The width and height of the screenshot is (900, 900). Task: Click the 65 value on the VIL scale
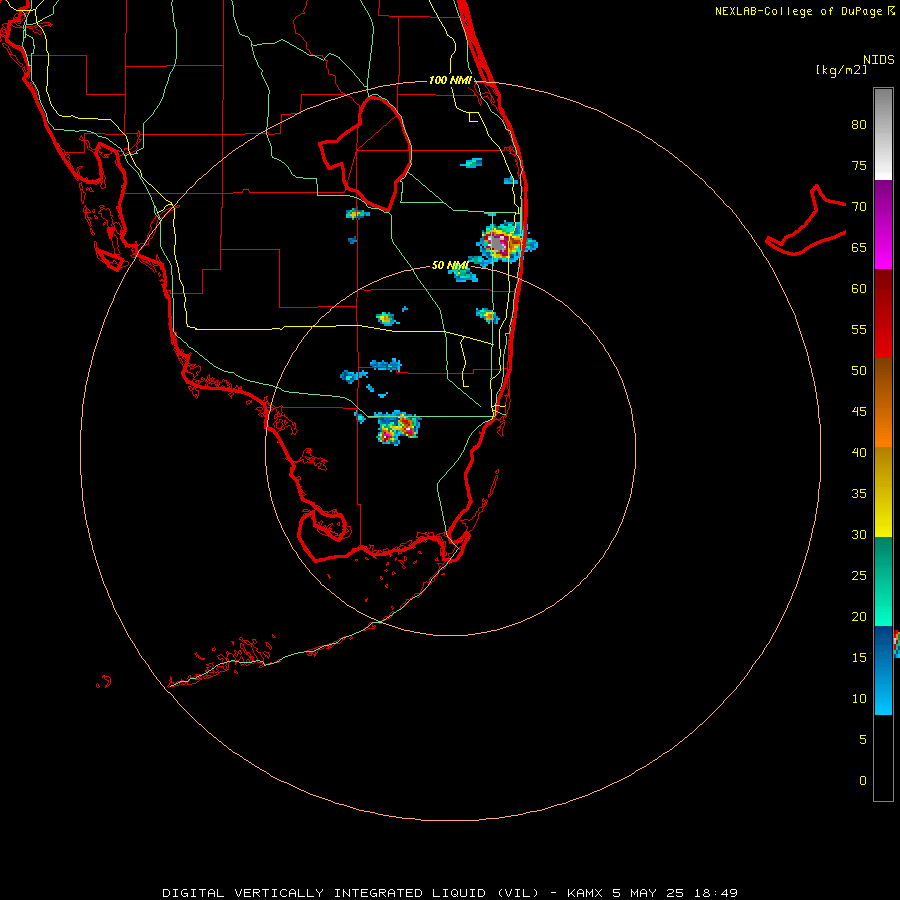(859, 247)
